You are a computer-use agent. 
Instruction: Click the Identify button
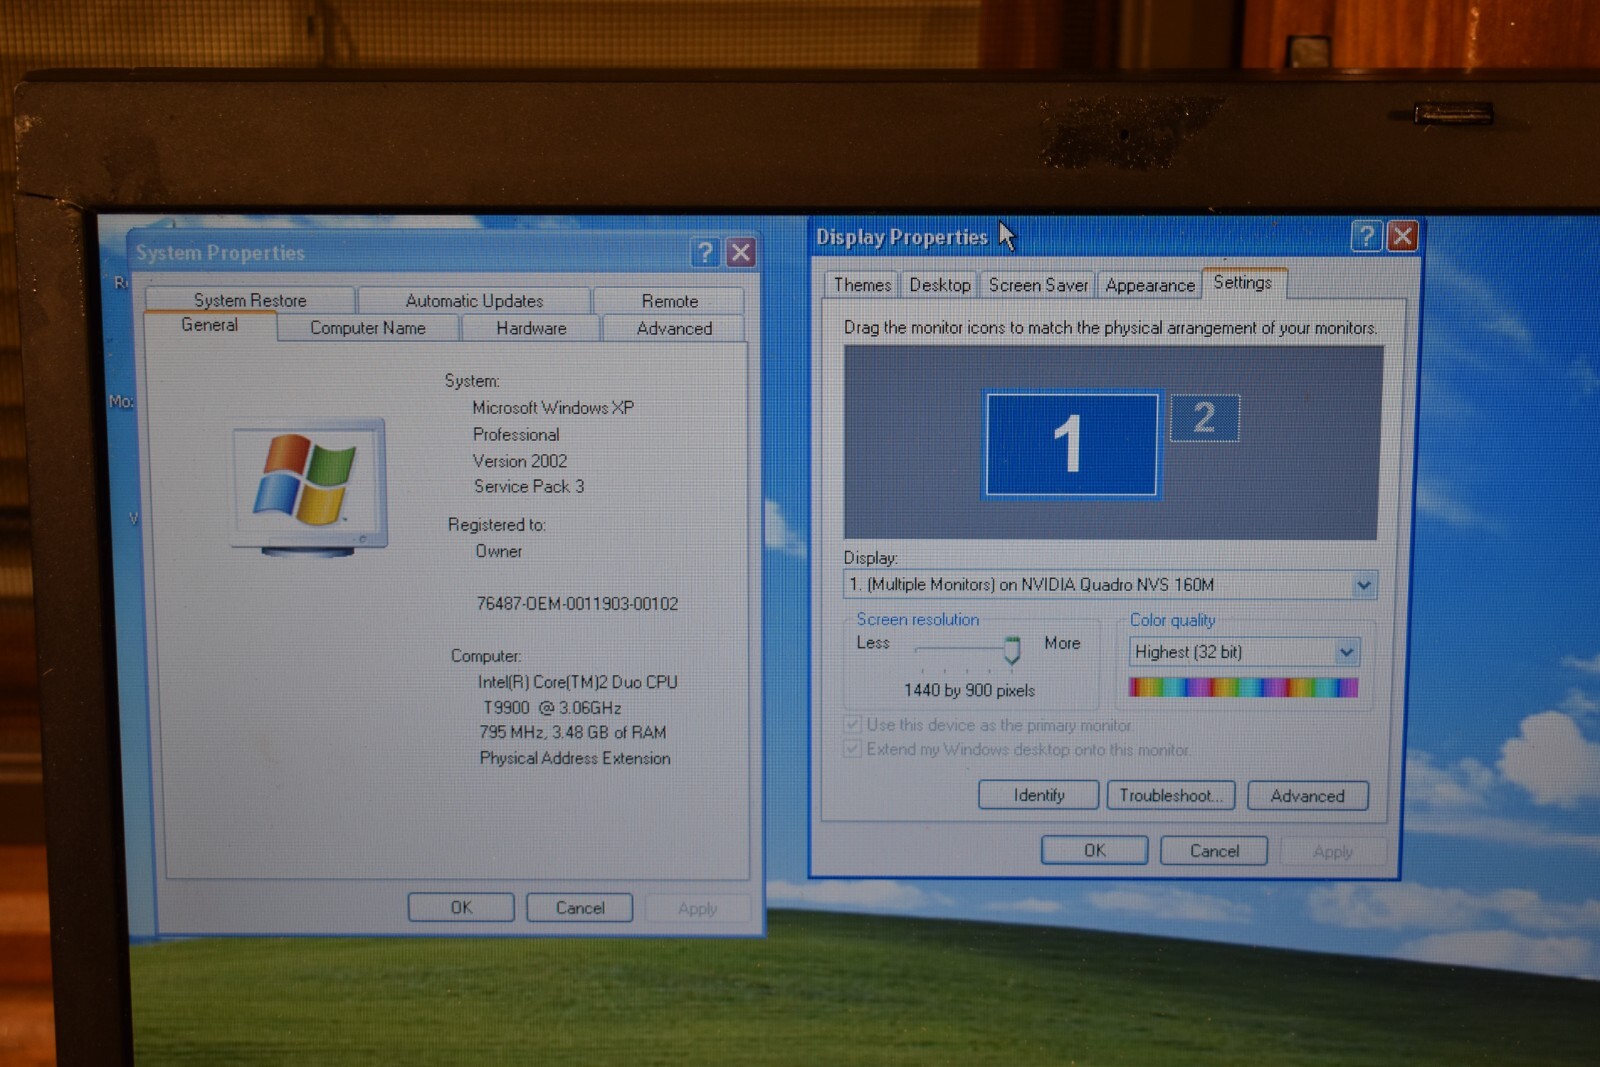click(x=1039, y=795)
